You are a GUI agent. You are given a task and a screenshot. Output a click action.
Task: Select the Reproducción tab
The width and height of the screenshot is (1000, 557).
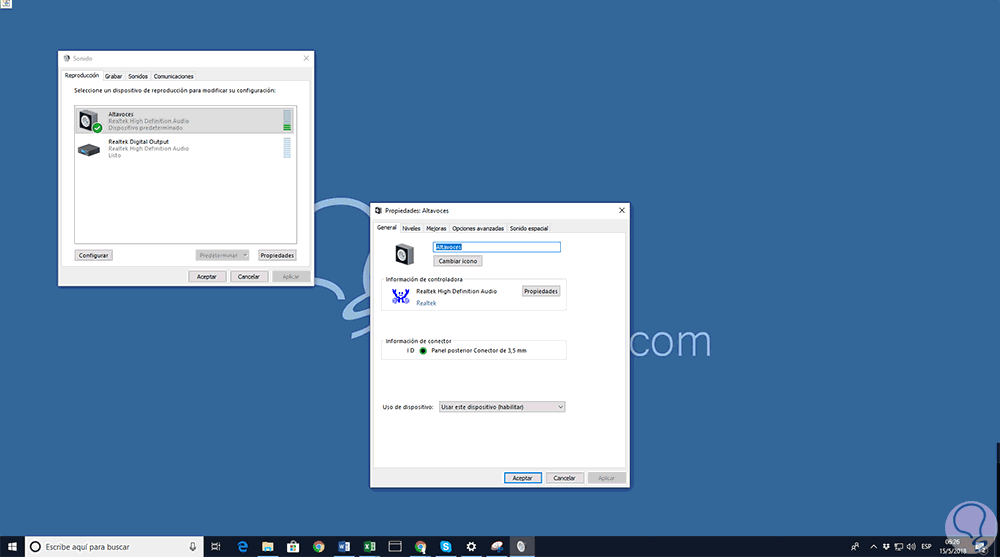click(x=82, y=75)
